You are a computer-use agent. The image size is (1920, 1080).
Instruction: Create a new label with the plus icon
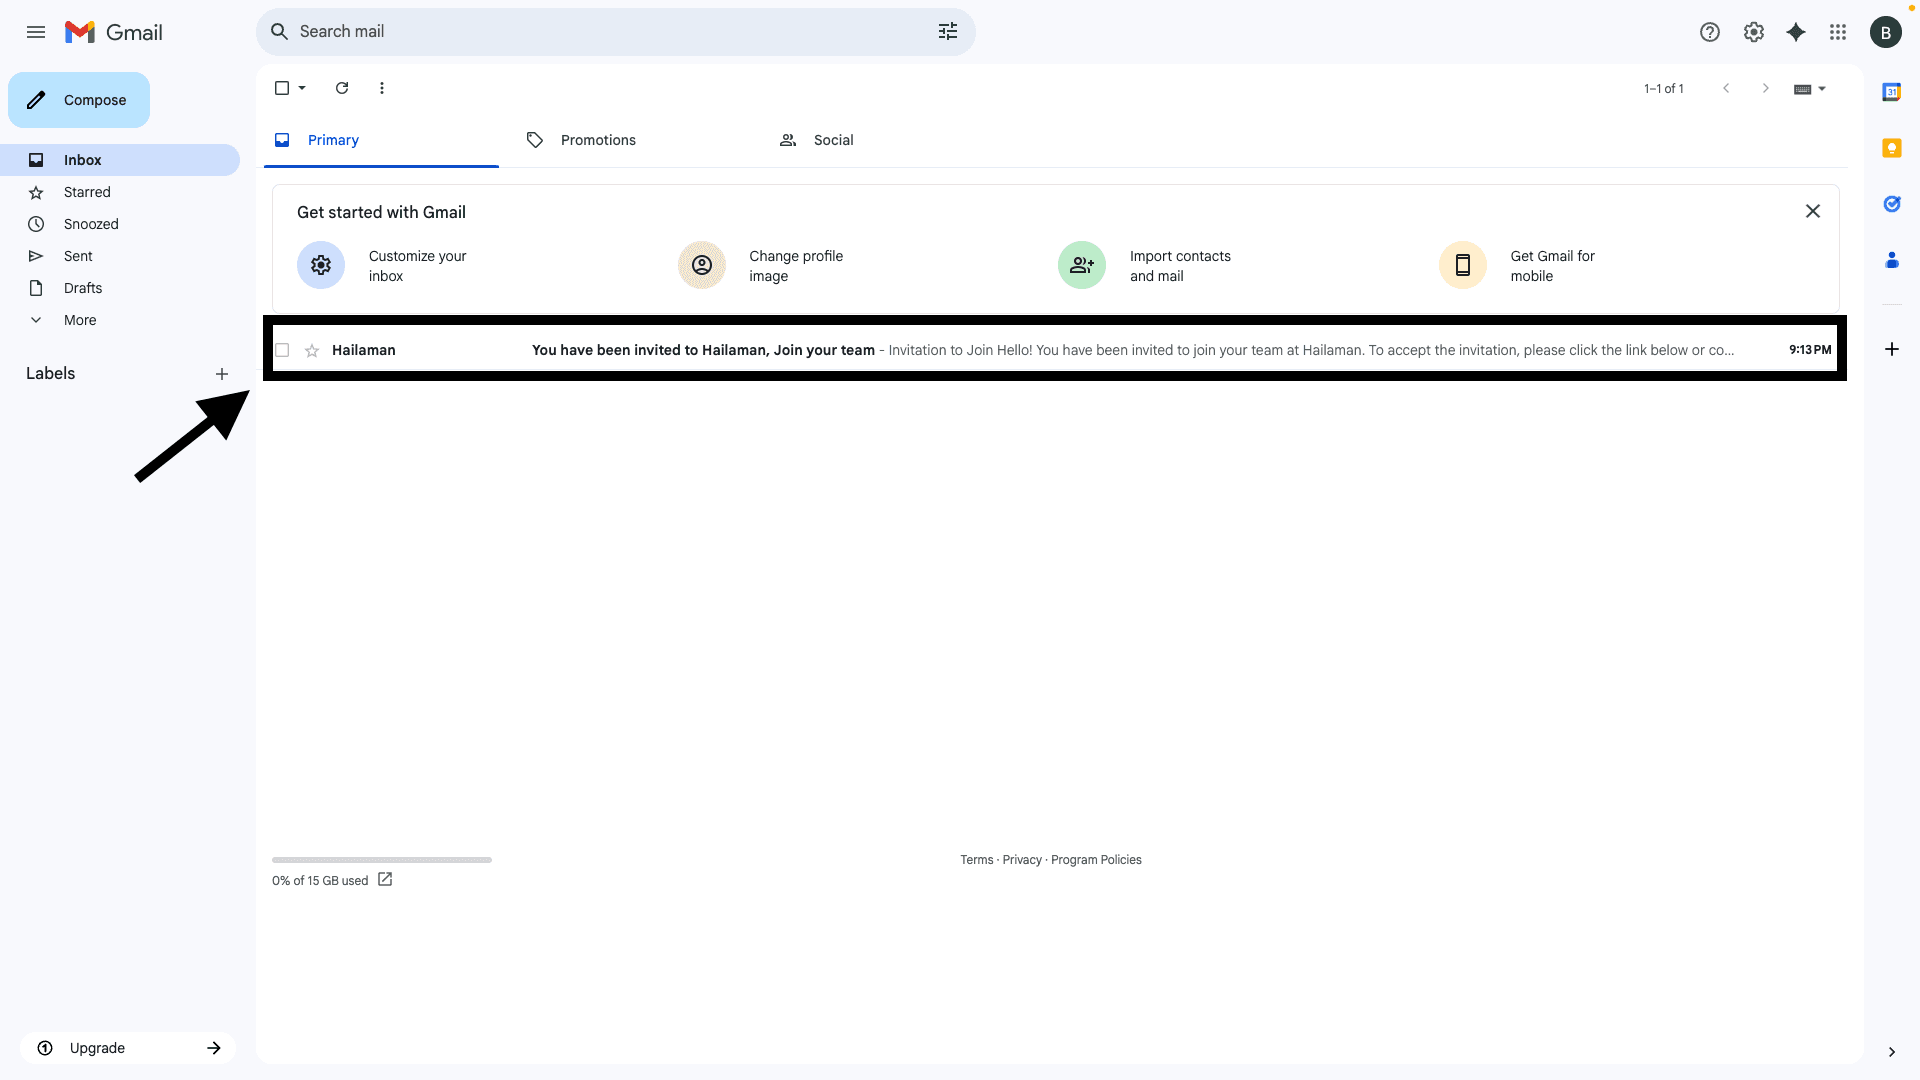click(x=222, y=374)
